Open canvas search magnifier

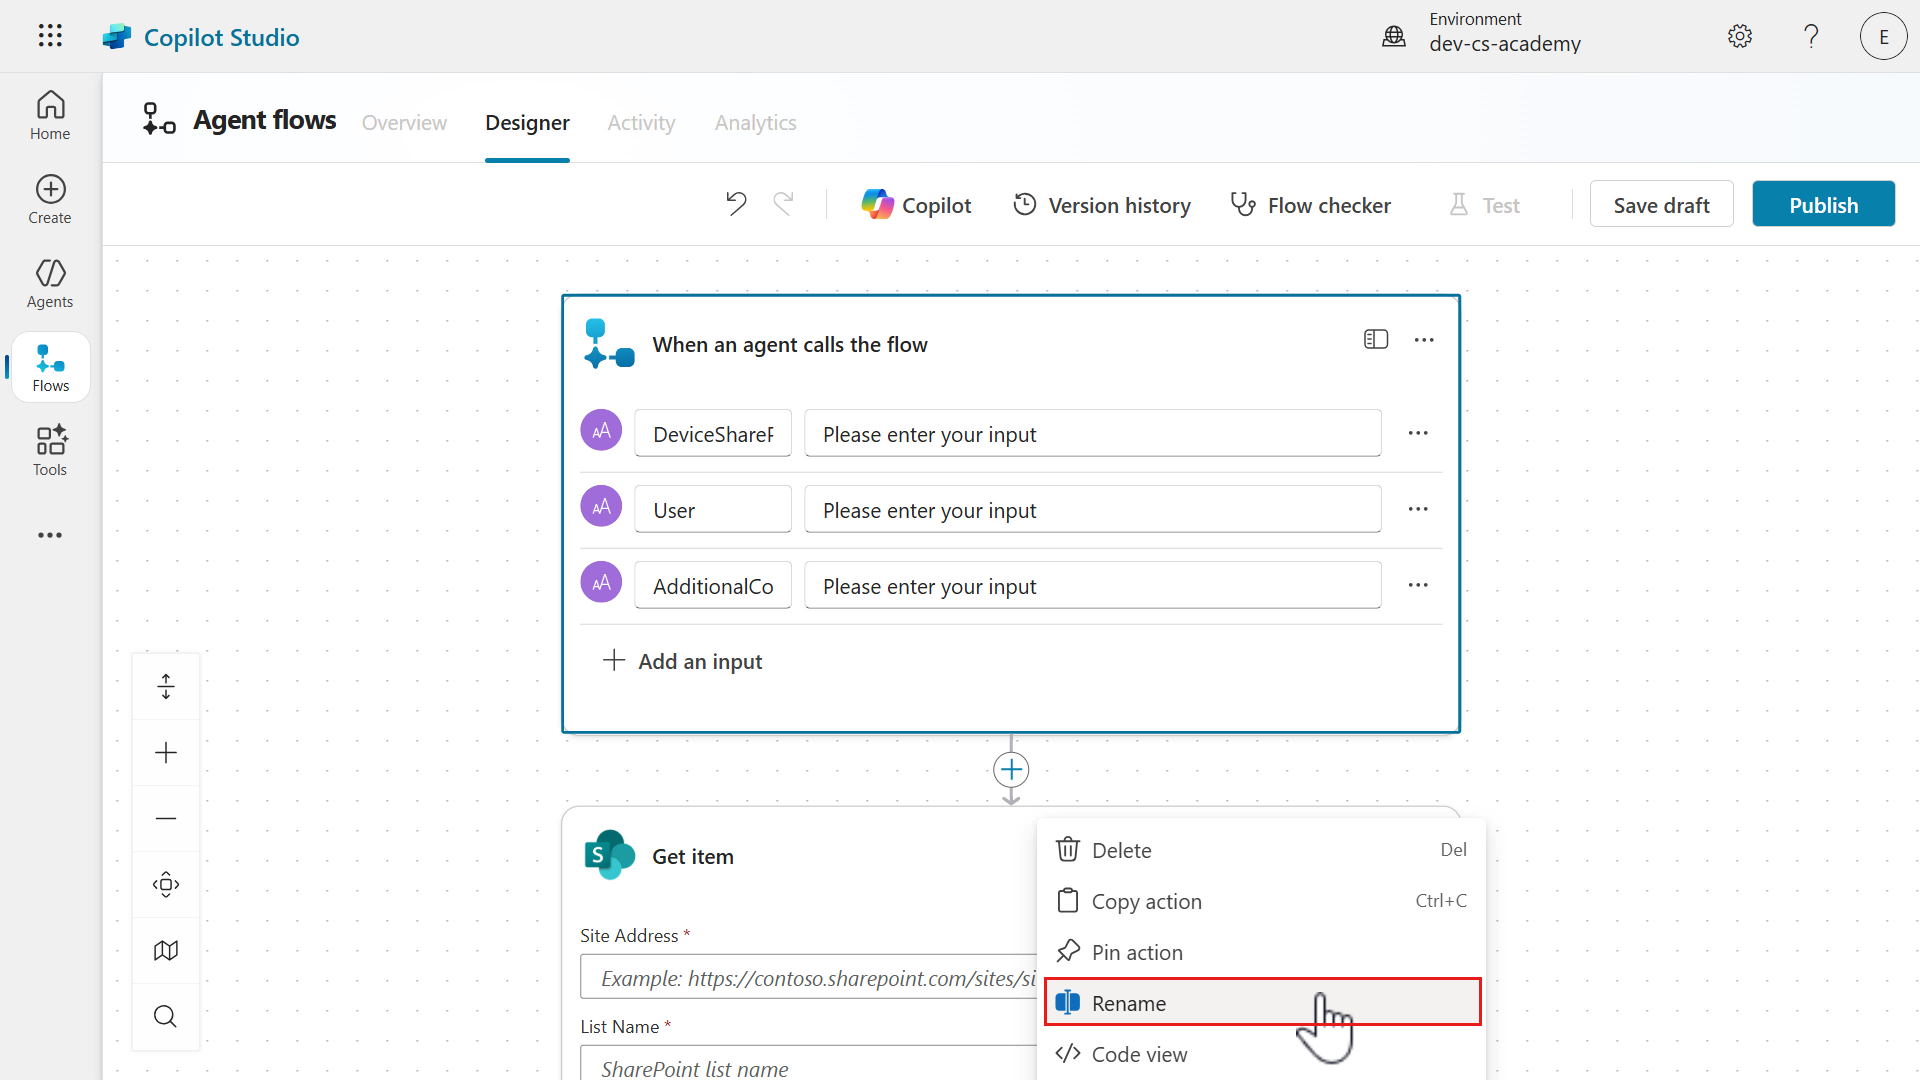(x=166, y=1016)
